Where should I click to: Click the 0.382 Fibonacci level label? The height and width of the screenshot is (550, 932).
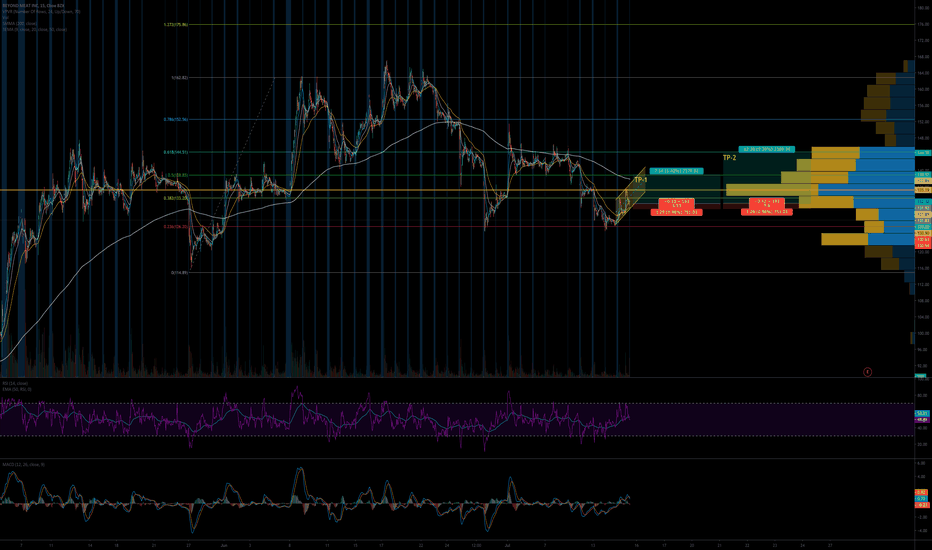point(175,198)
